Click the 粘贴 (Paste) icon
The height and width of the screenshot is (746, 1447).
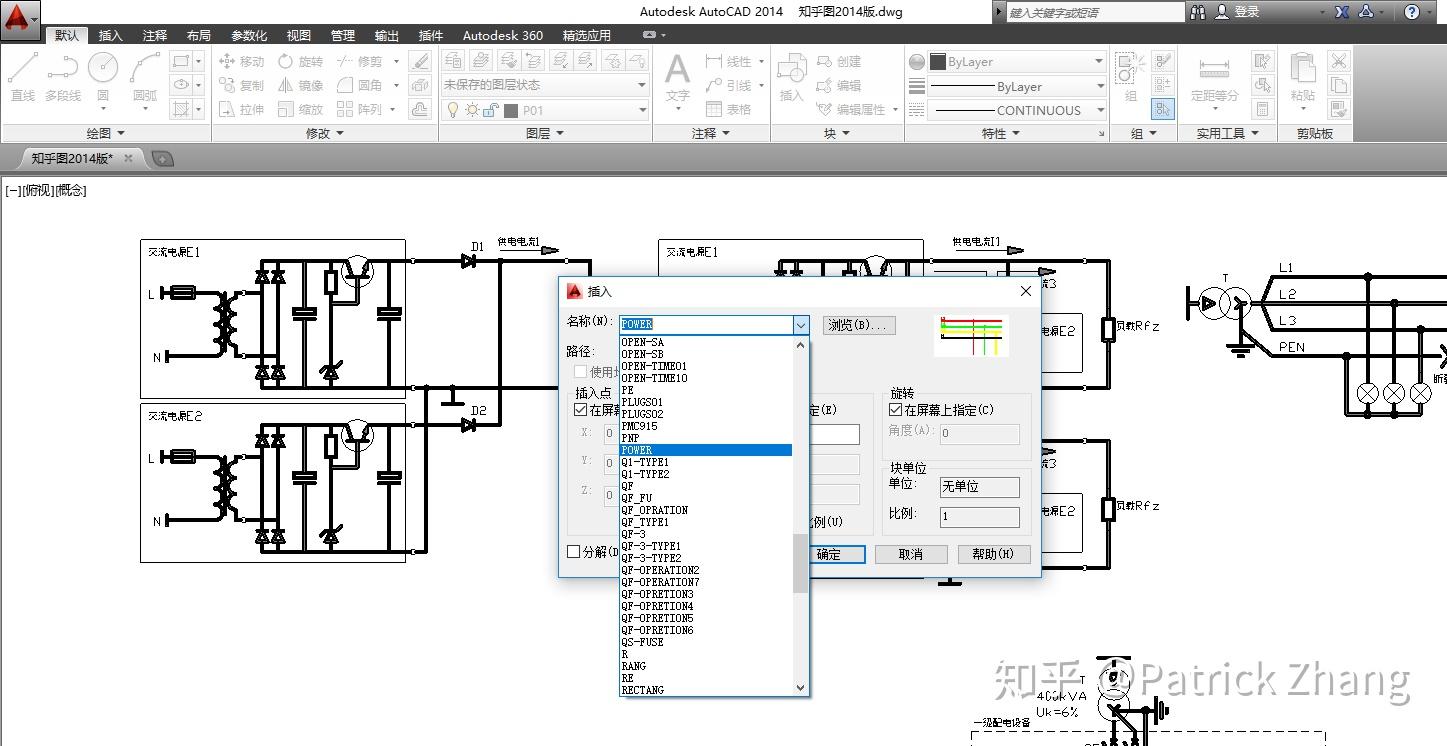(x=1302, y=76)
